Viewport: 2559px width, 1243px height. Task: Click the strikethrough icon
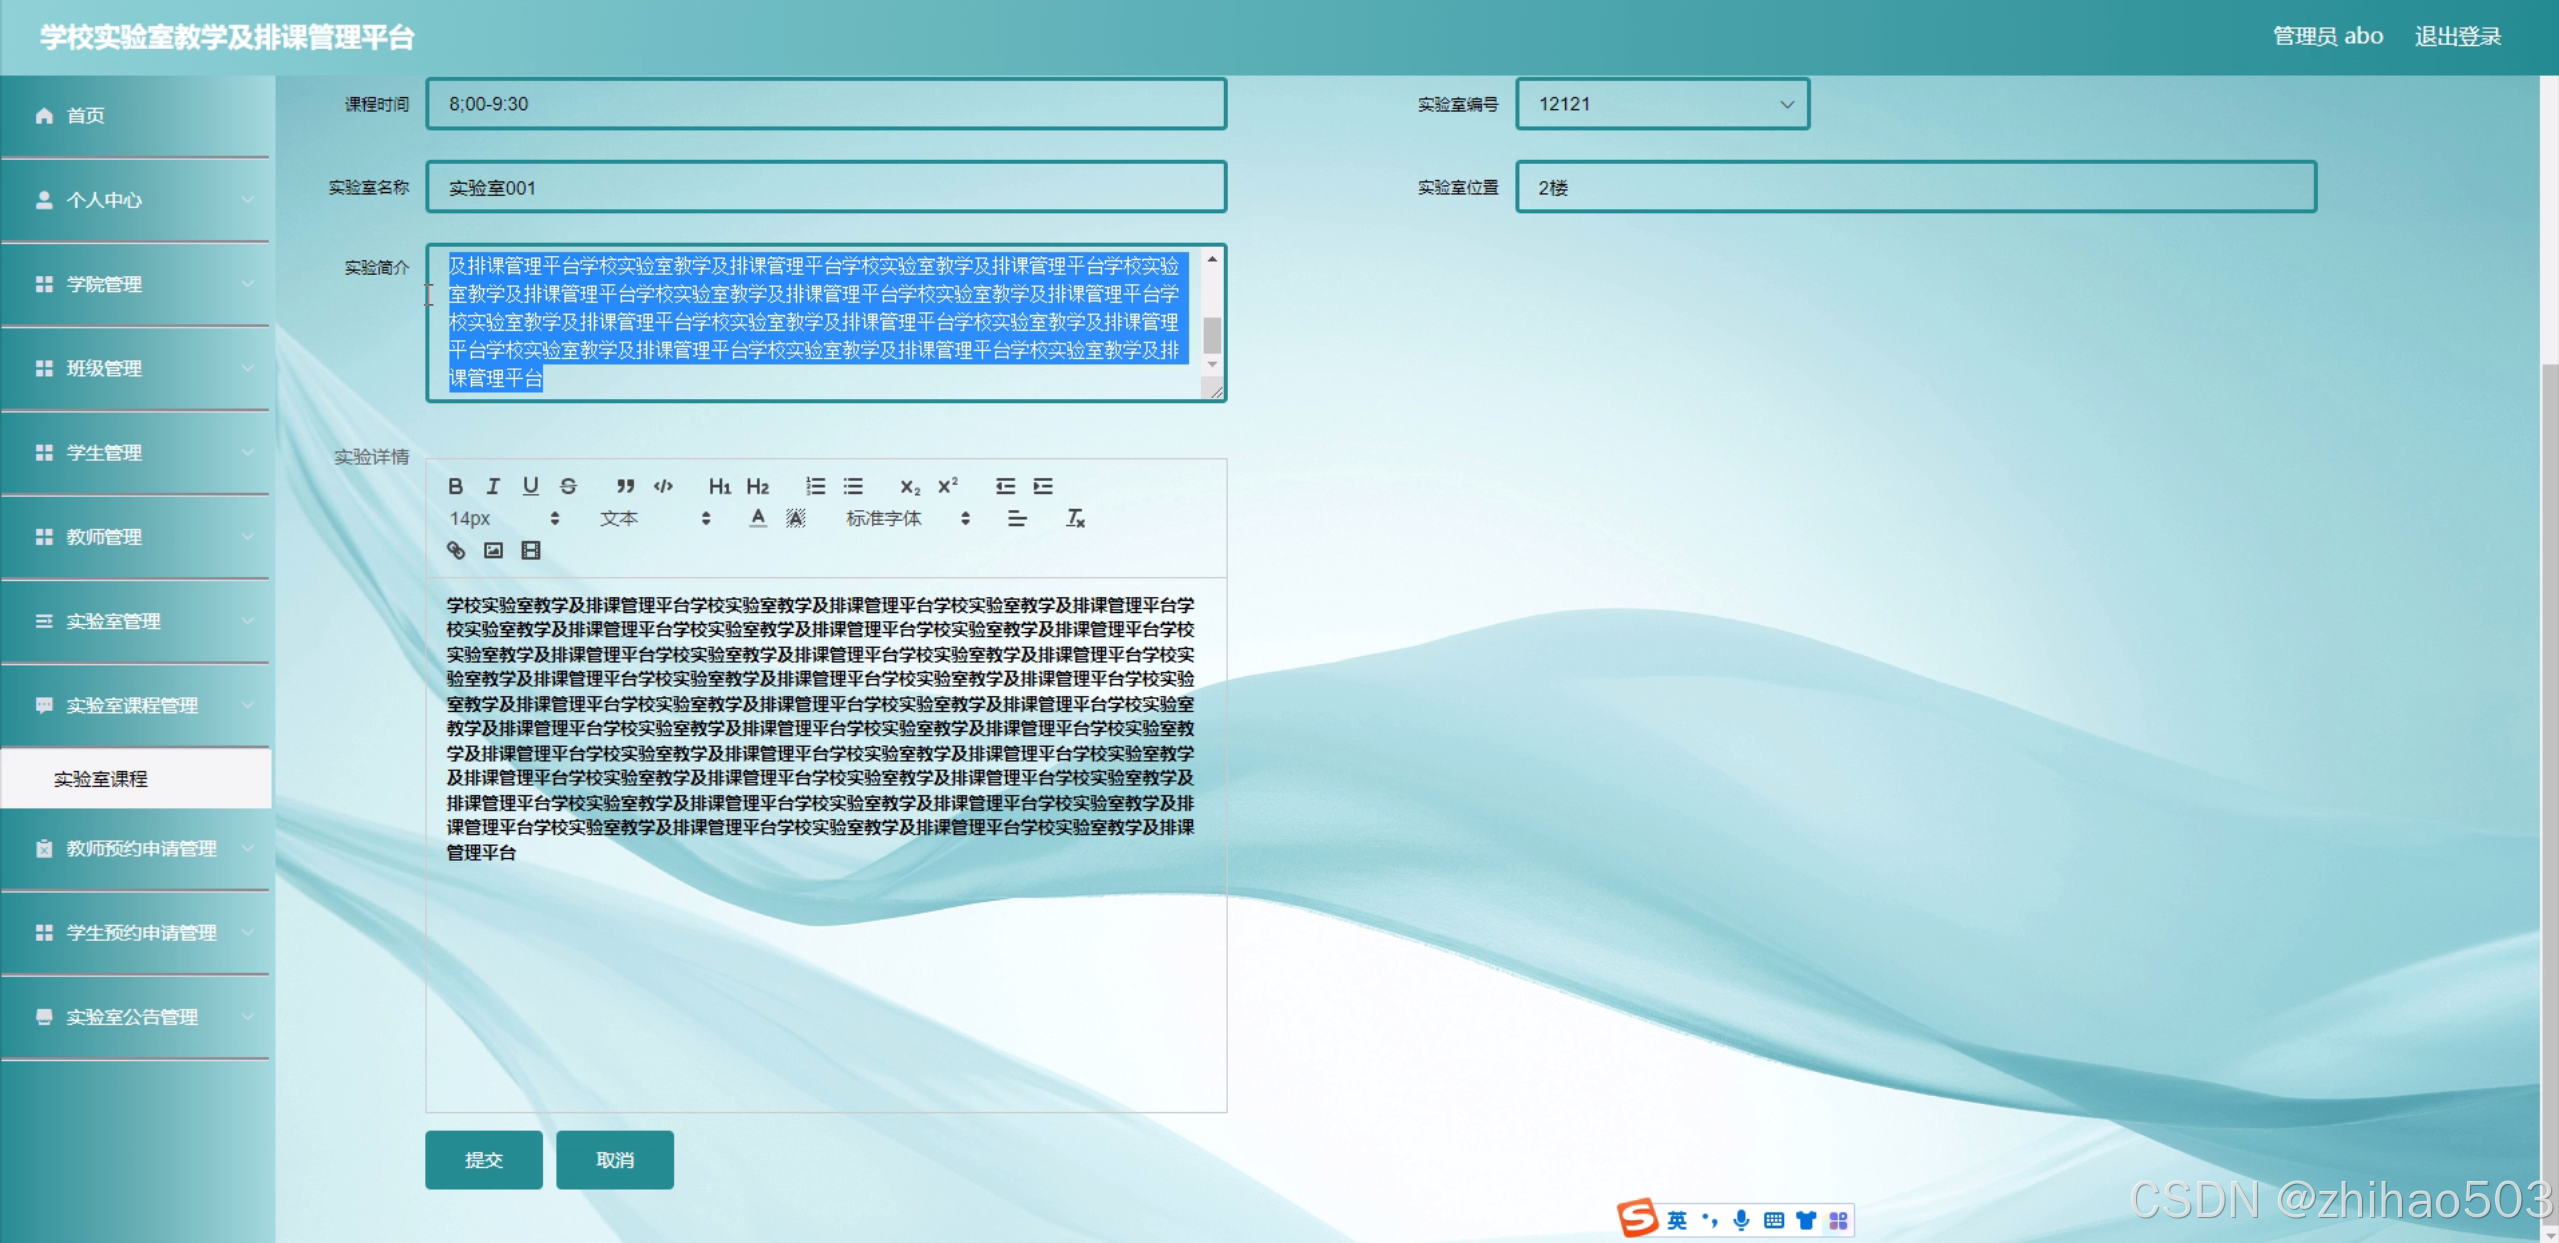pos(568,486)
